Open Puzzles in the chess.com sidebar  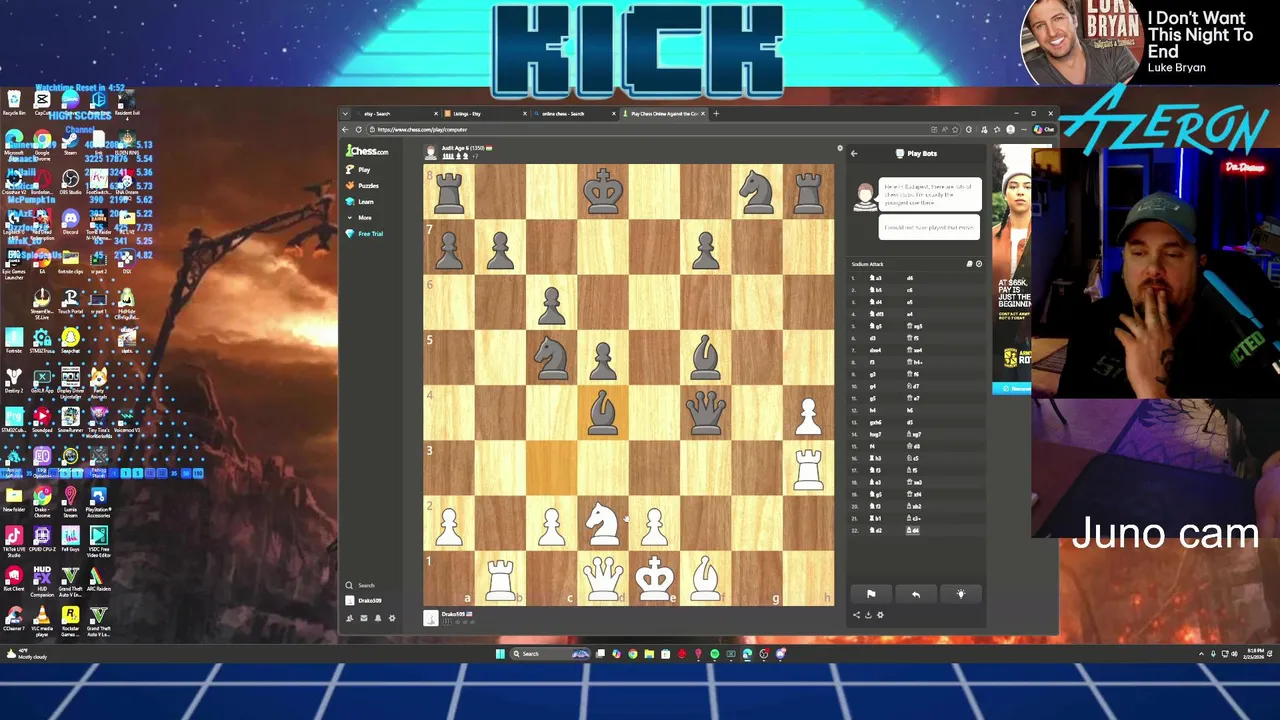tap(362, 186)
